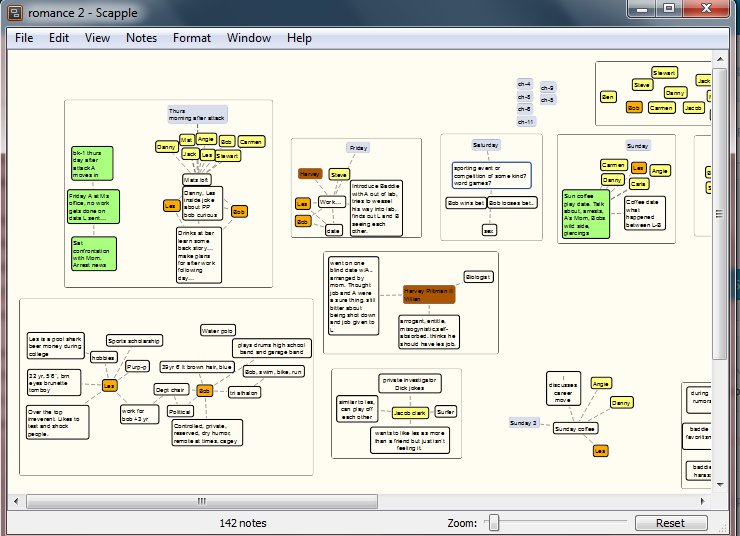Select the 'Biologist' note
The height and width of the screenshot is (536, 740).
(x=478, y=277)
